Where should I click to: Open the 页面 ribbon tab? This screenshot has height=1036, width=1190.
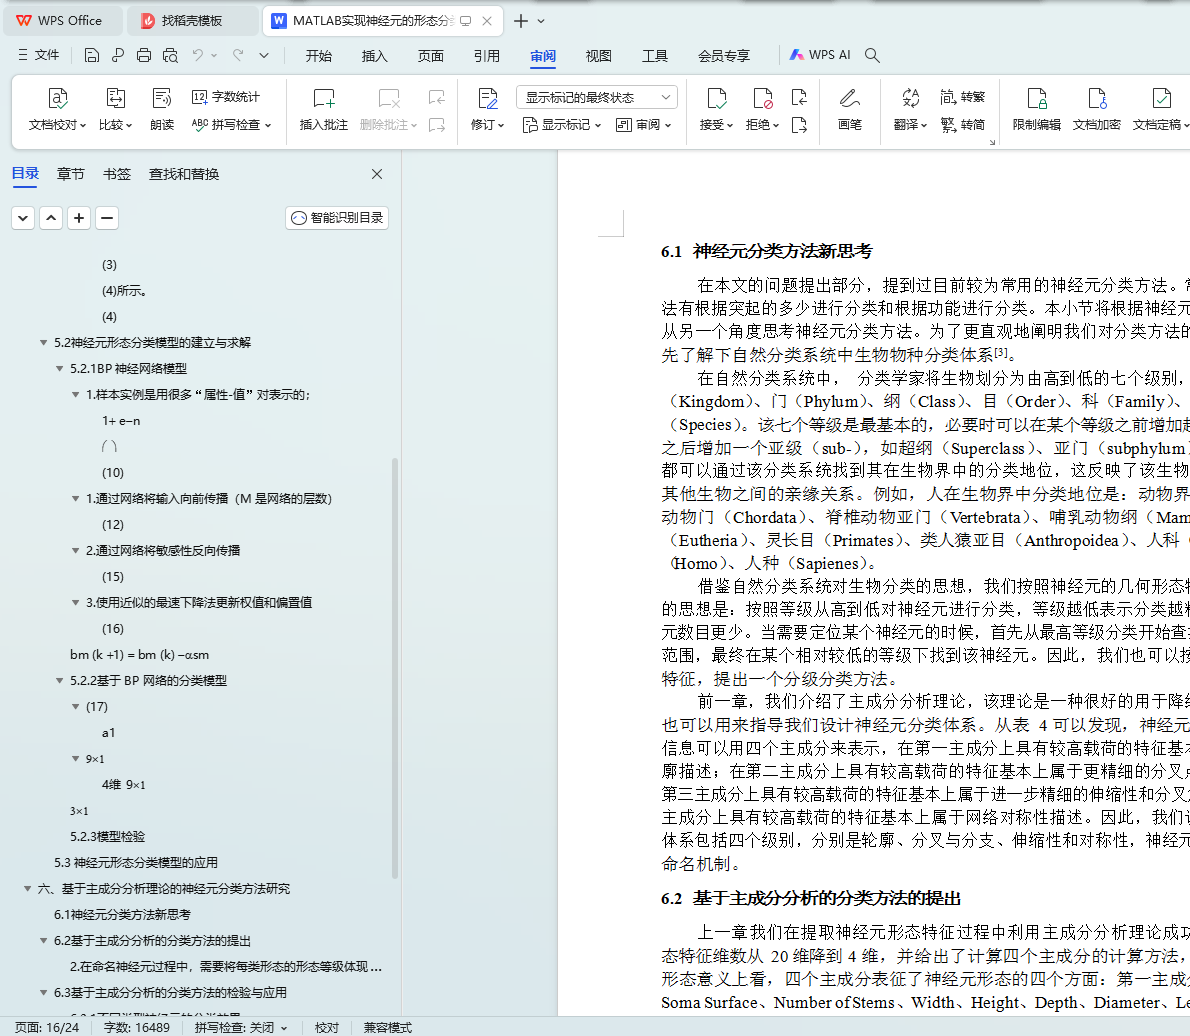pyautogui.click(x=430, y=55)
